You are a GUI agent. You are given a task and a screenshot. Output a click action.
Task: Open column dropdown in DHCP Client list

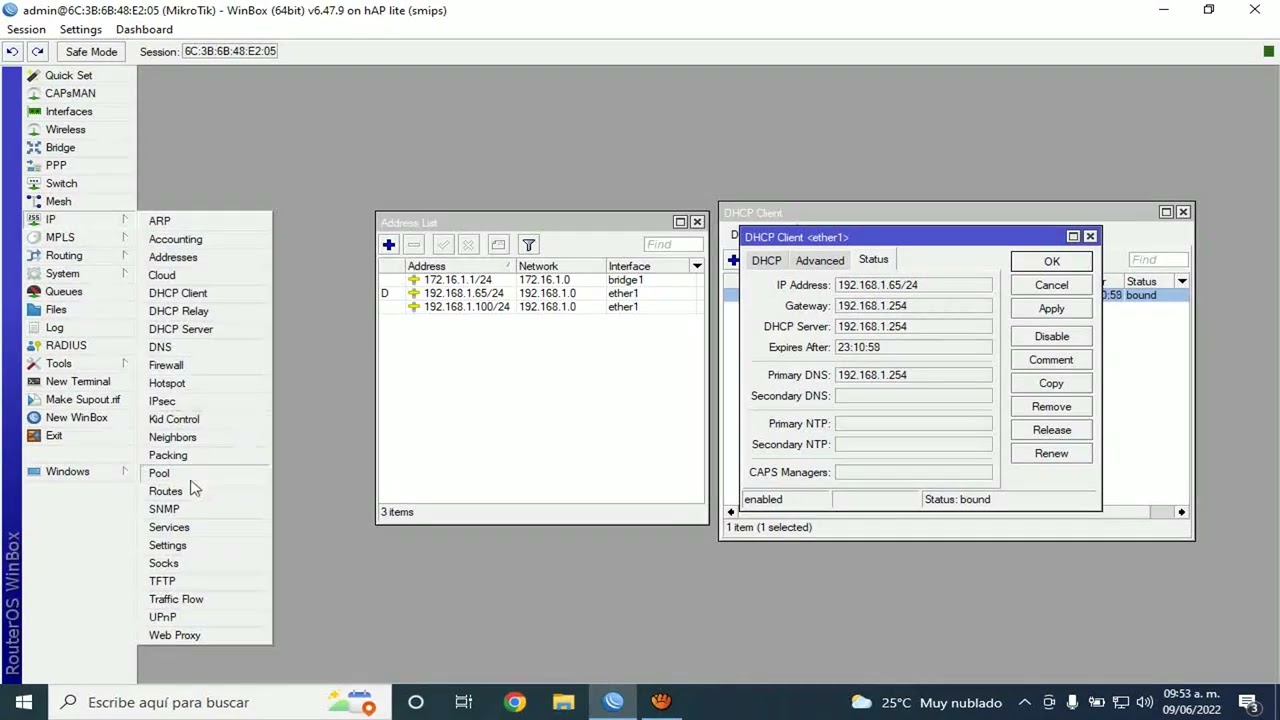pyautogui.click(x=1182, y=282)
